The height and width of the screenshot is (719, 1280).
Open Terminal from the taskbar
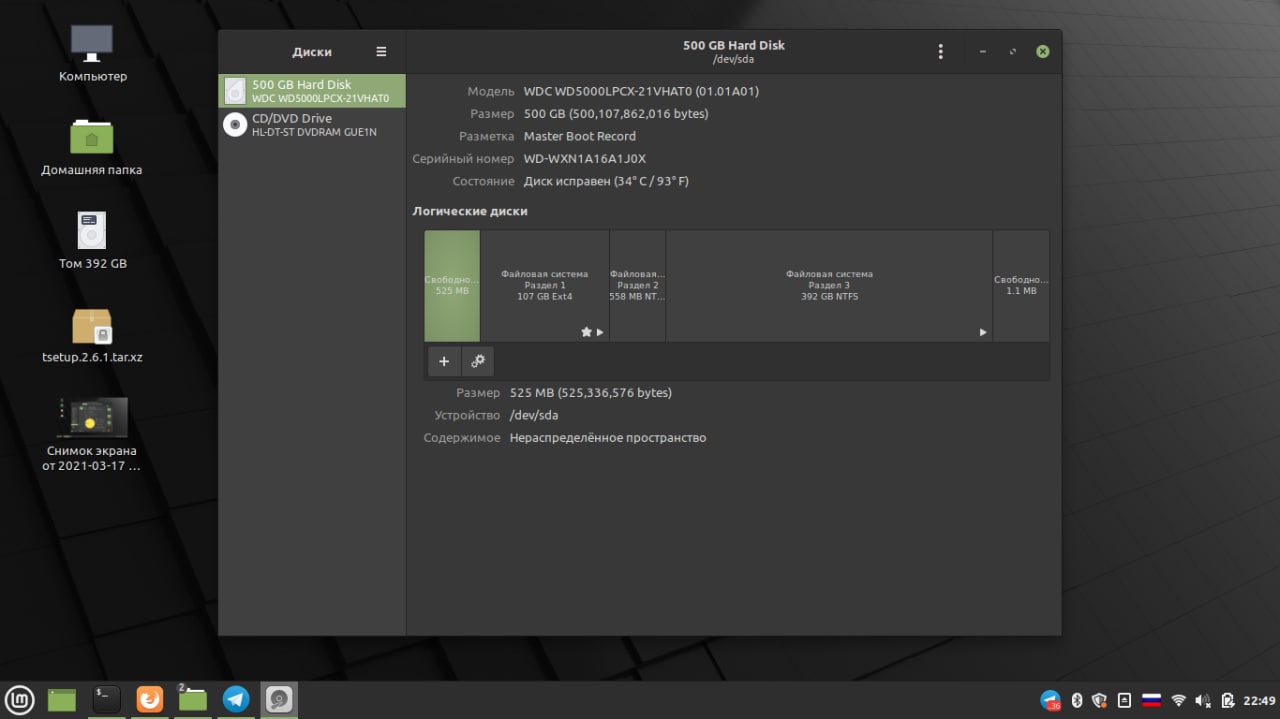106,699
